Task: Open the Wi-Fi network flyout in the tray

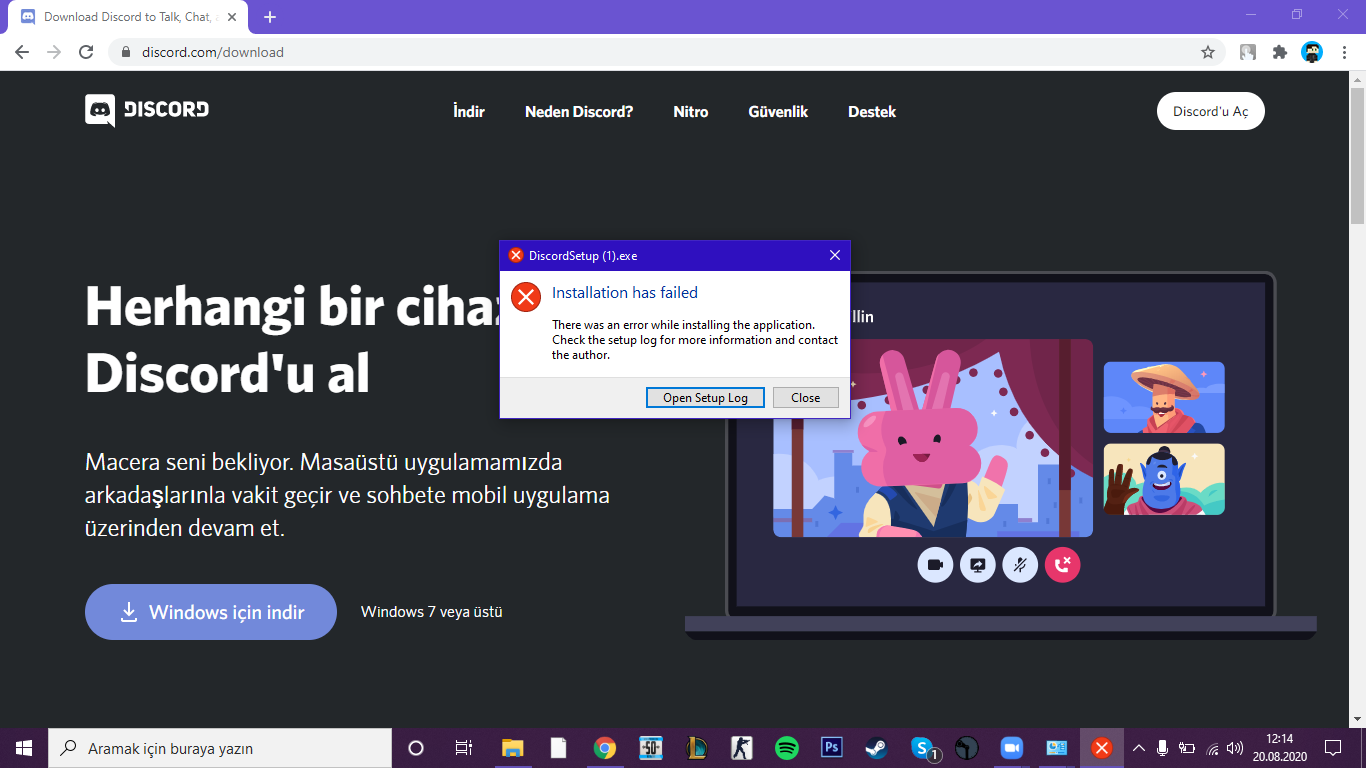Action: click(x=1212, y=748)
